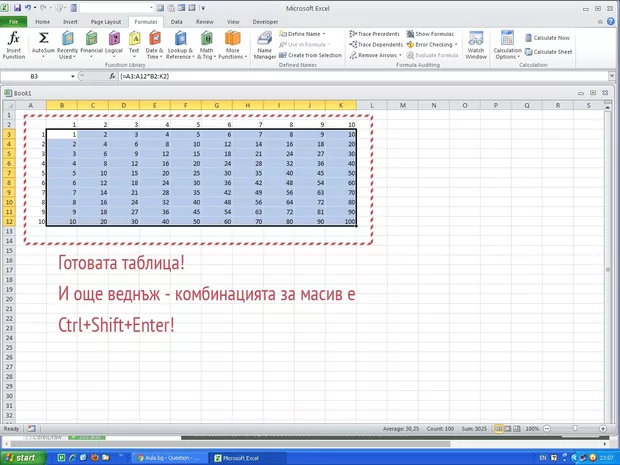The image size is (620, 465).
Task: Click Select All corner button
Action: 9,105
